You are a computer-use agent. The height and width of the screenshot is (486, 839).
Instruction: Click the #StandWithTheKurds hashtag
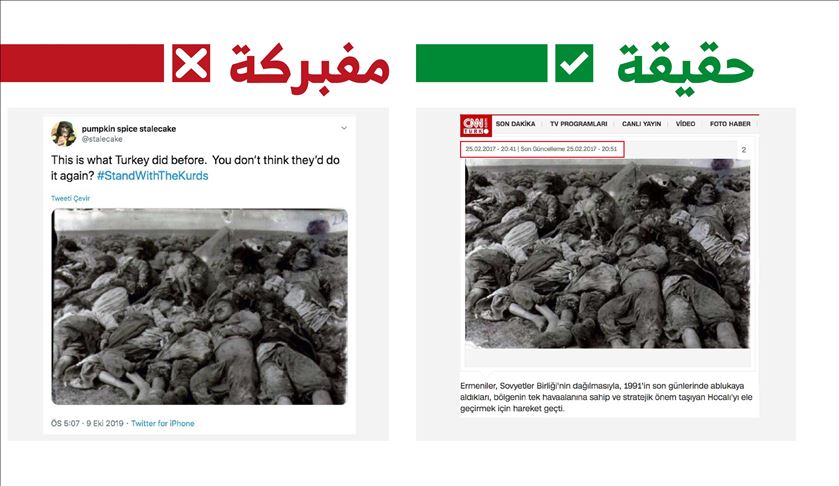152,176
